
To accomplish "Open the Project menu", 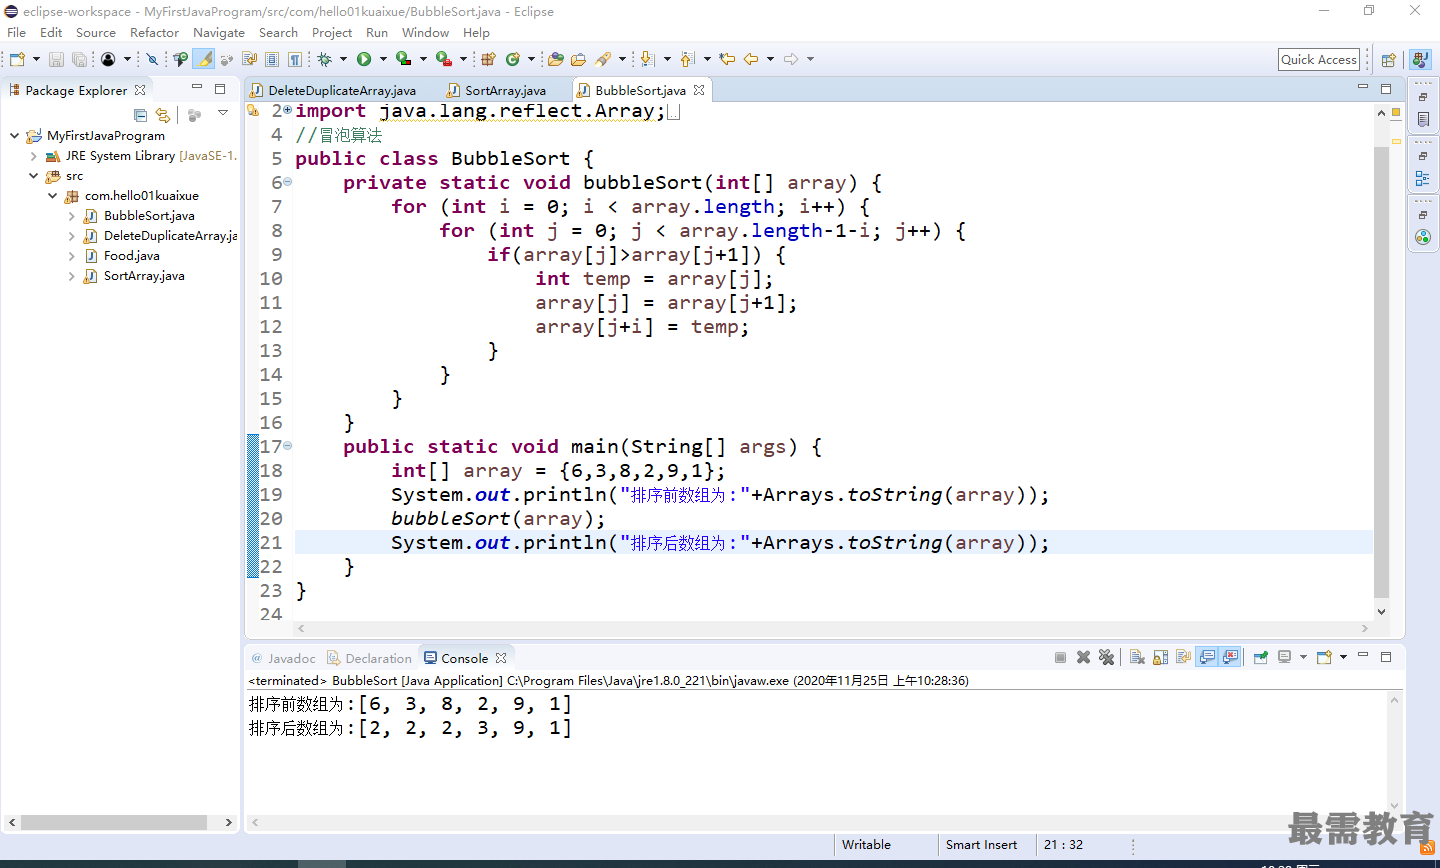I will (332, 32).
